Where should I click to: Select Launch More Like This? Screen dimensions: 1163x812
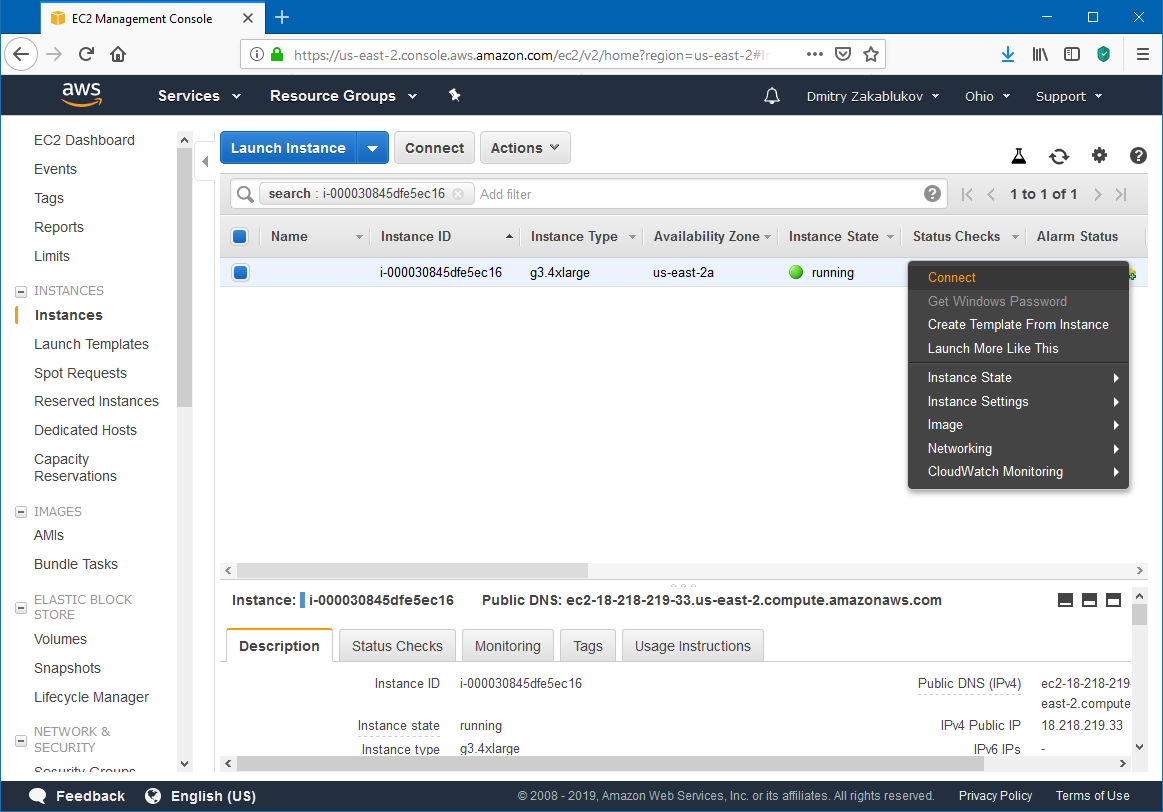coord(1018,349)
